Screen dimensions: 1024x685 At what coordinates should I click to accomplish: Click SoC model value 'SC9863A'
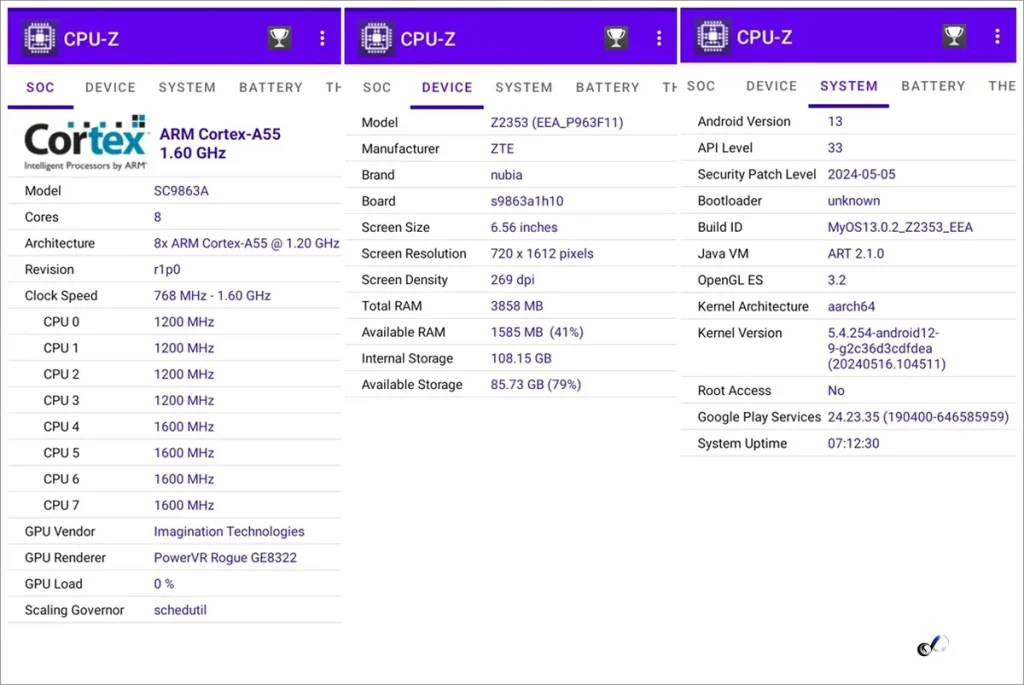(181, 191)
